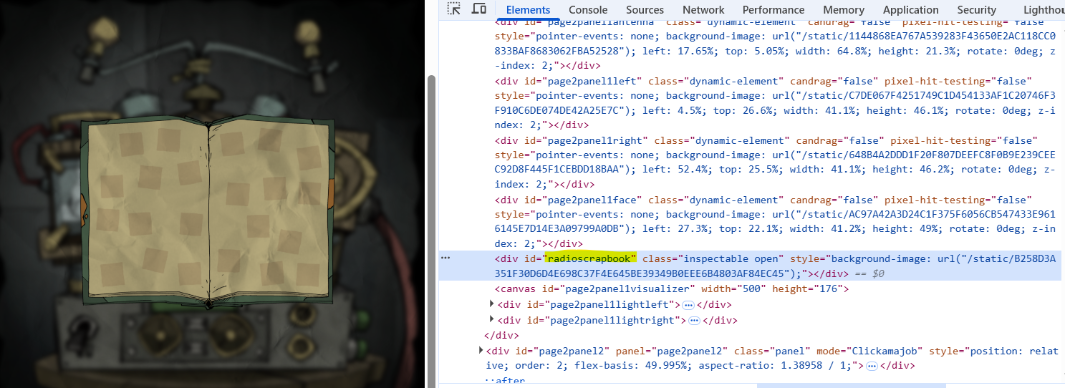Switch to the Elements tab
This screenshot has width=1065, height=388.
[528, 10]
